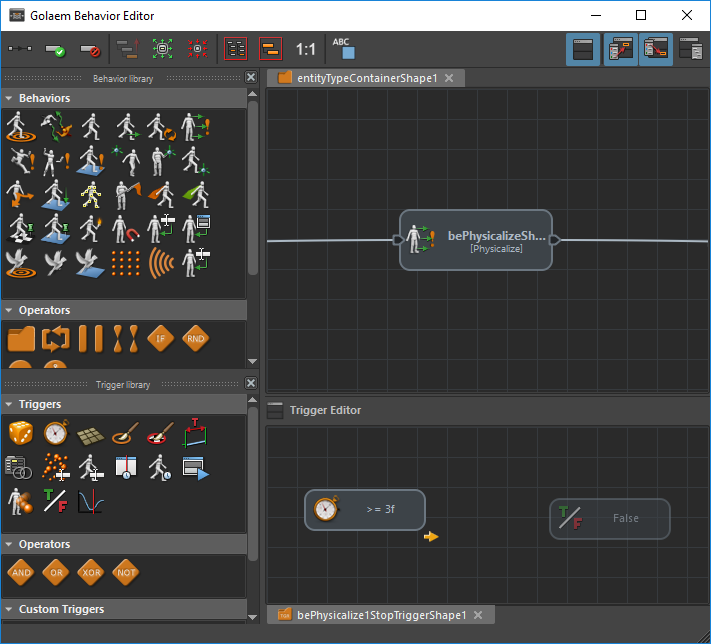This screenshot has height=644, width=711.
Task: Select the magnet behavior icon
Action: (x=126, y=229)
